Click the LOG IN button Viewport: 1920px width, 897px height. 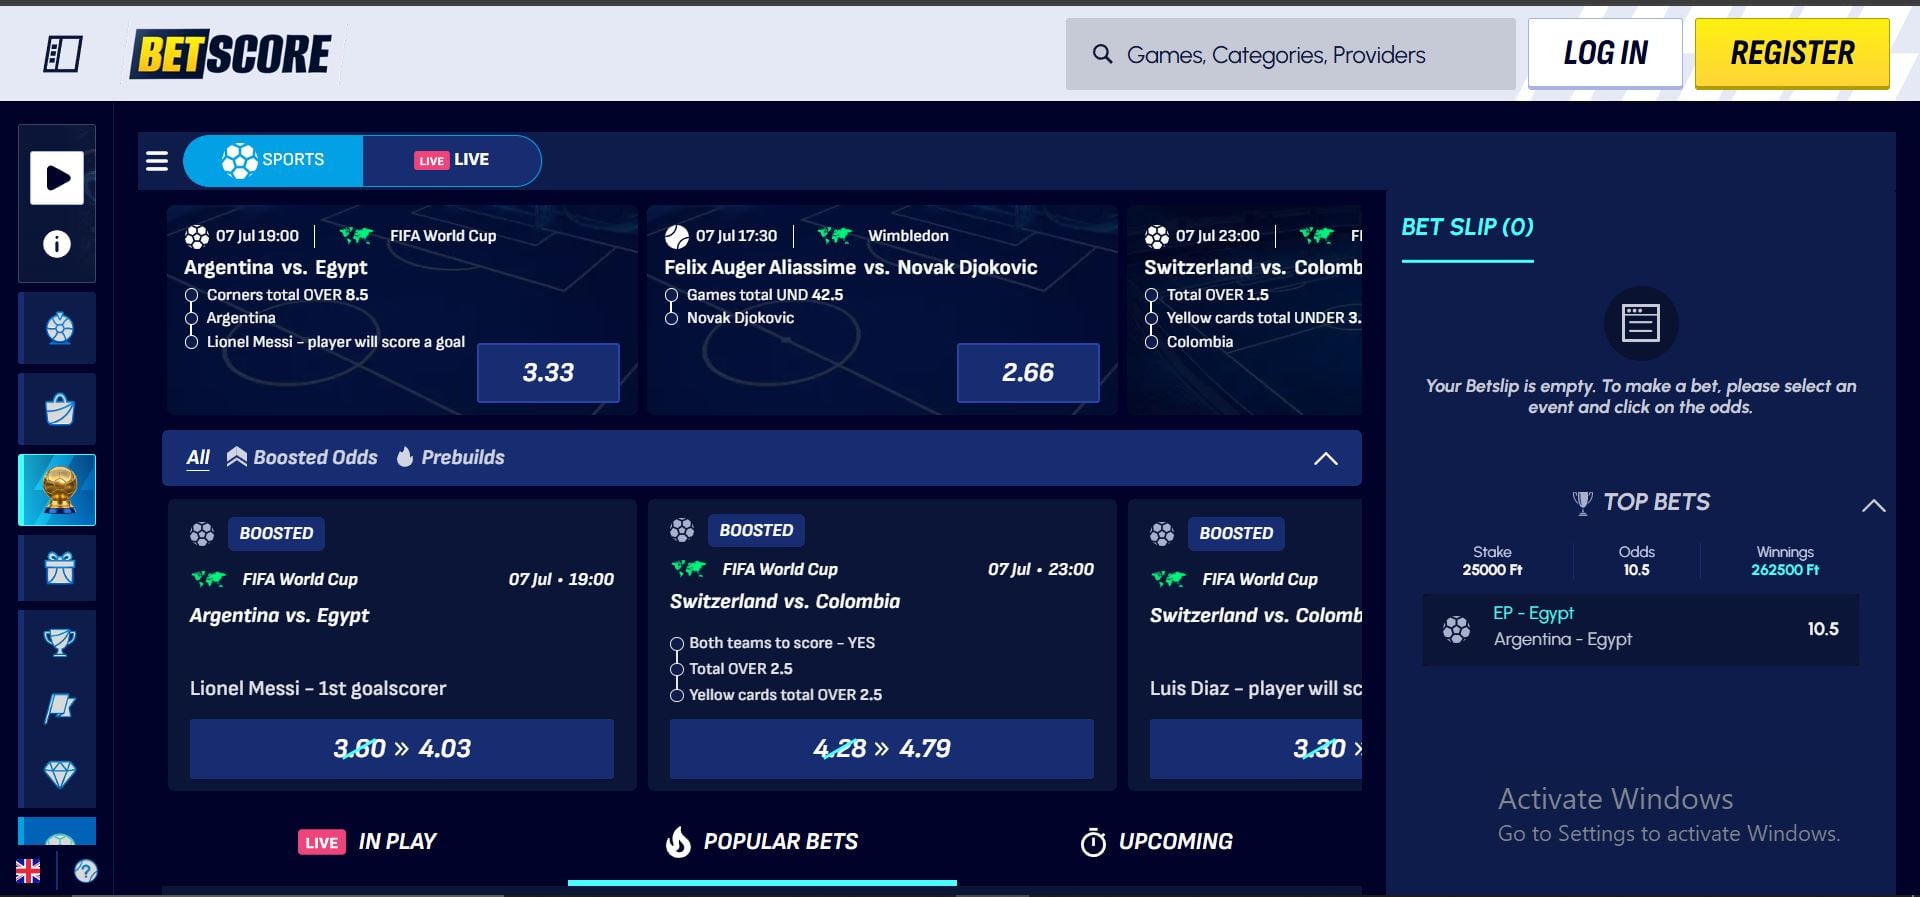[1605, 53]
